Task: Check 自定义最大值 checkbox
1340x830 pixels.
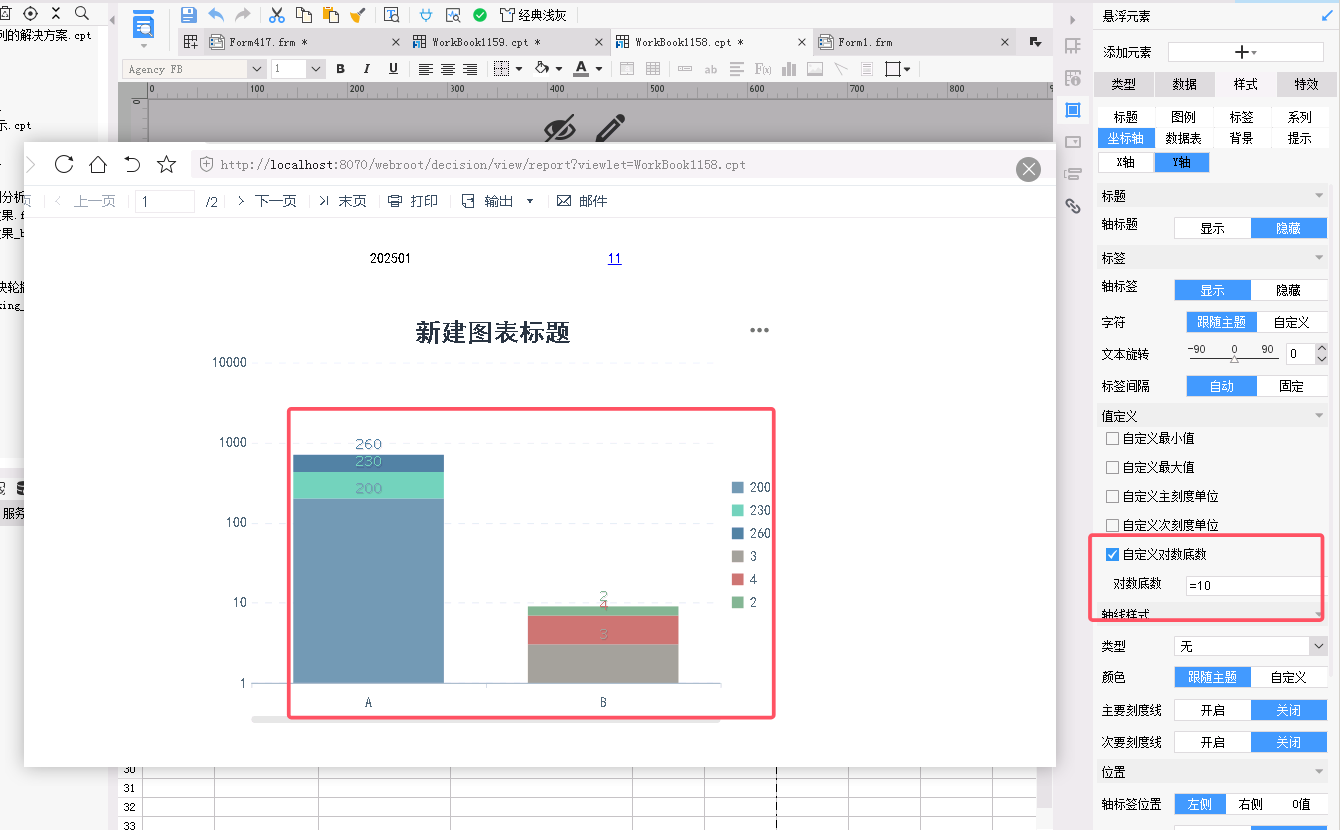Action: point(1112,467)
